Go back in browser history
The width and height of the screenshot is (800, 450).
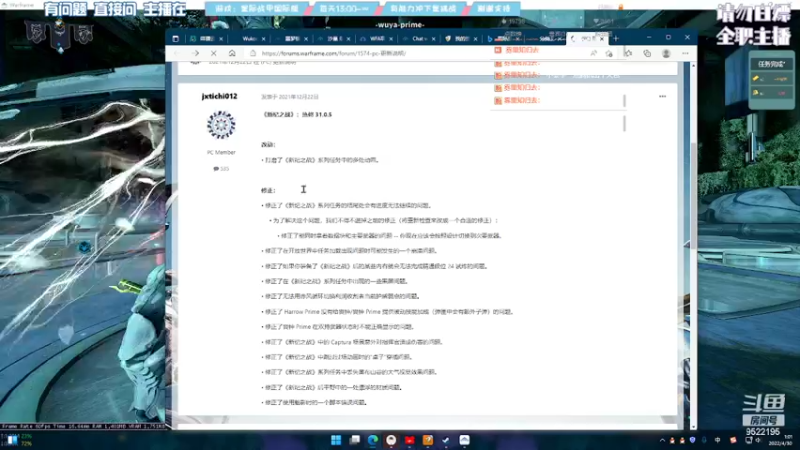click(177, 53)
